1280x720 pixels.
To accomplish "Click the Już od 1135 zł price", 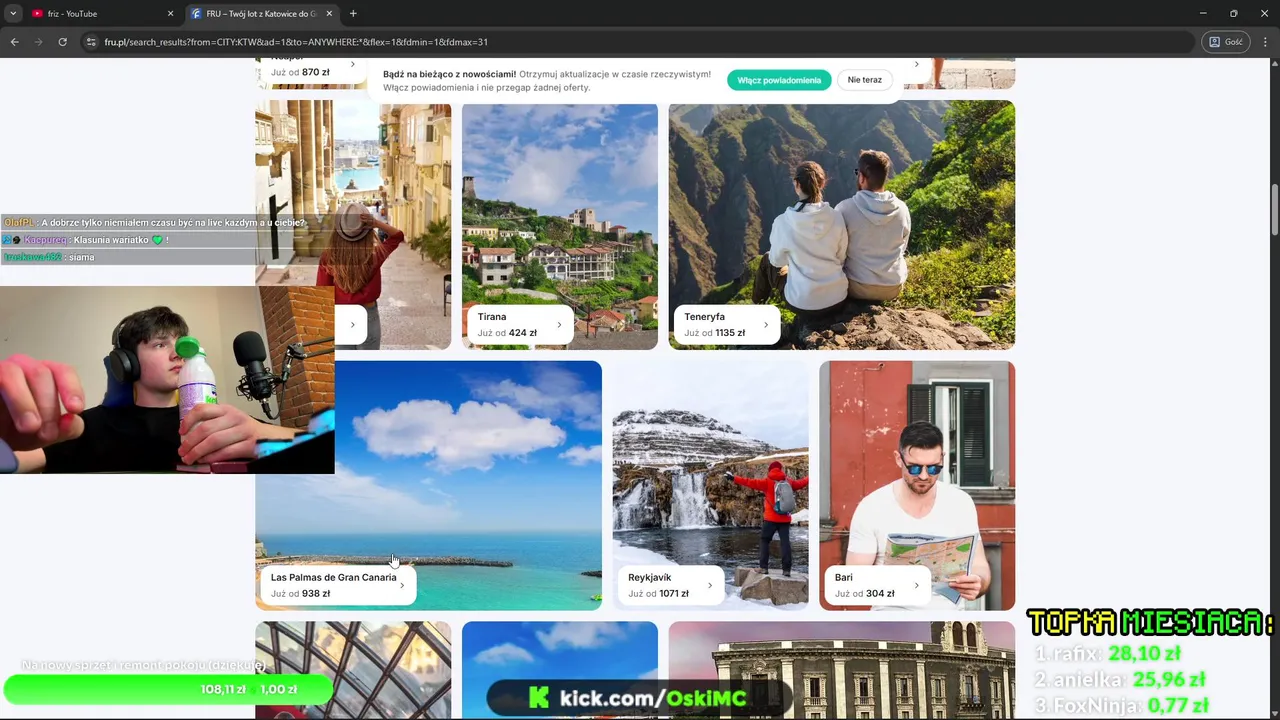I will point(715,333).
